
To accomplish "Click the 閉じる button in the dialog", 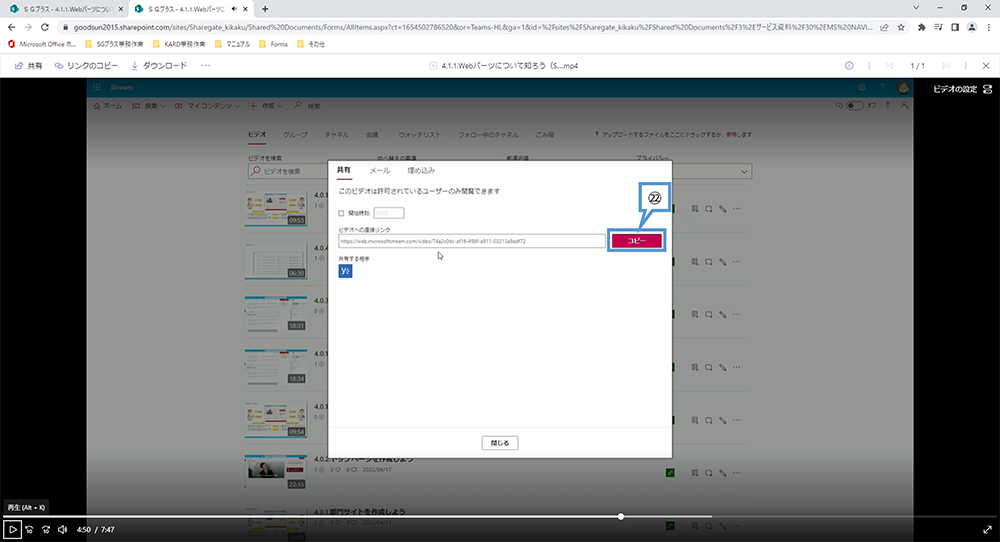I will 499,443.
